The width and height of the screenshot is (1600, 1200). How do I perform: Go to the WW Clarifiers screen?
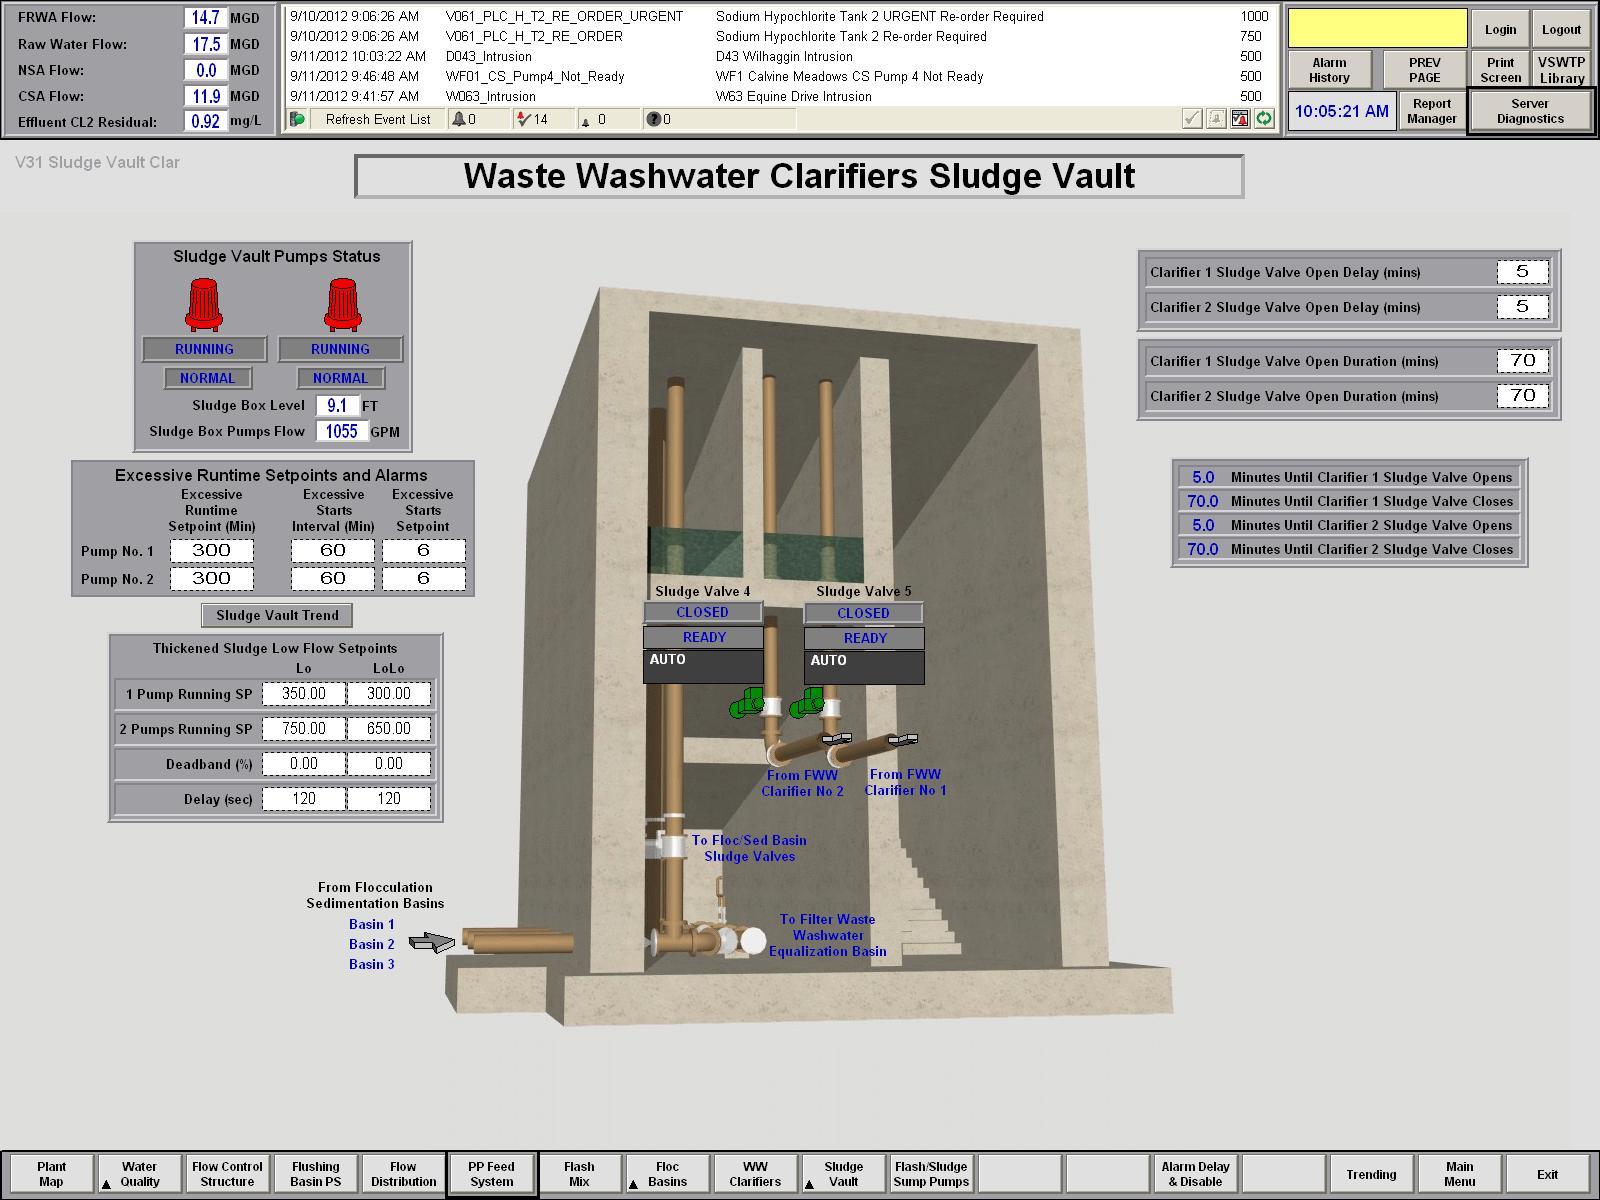755,1174
